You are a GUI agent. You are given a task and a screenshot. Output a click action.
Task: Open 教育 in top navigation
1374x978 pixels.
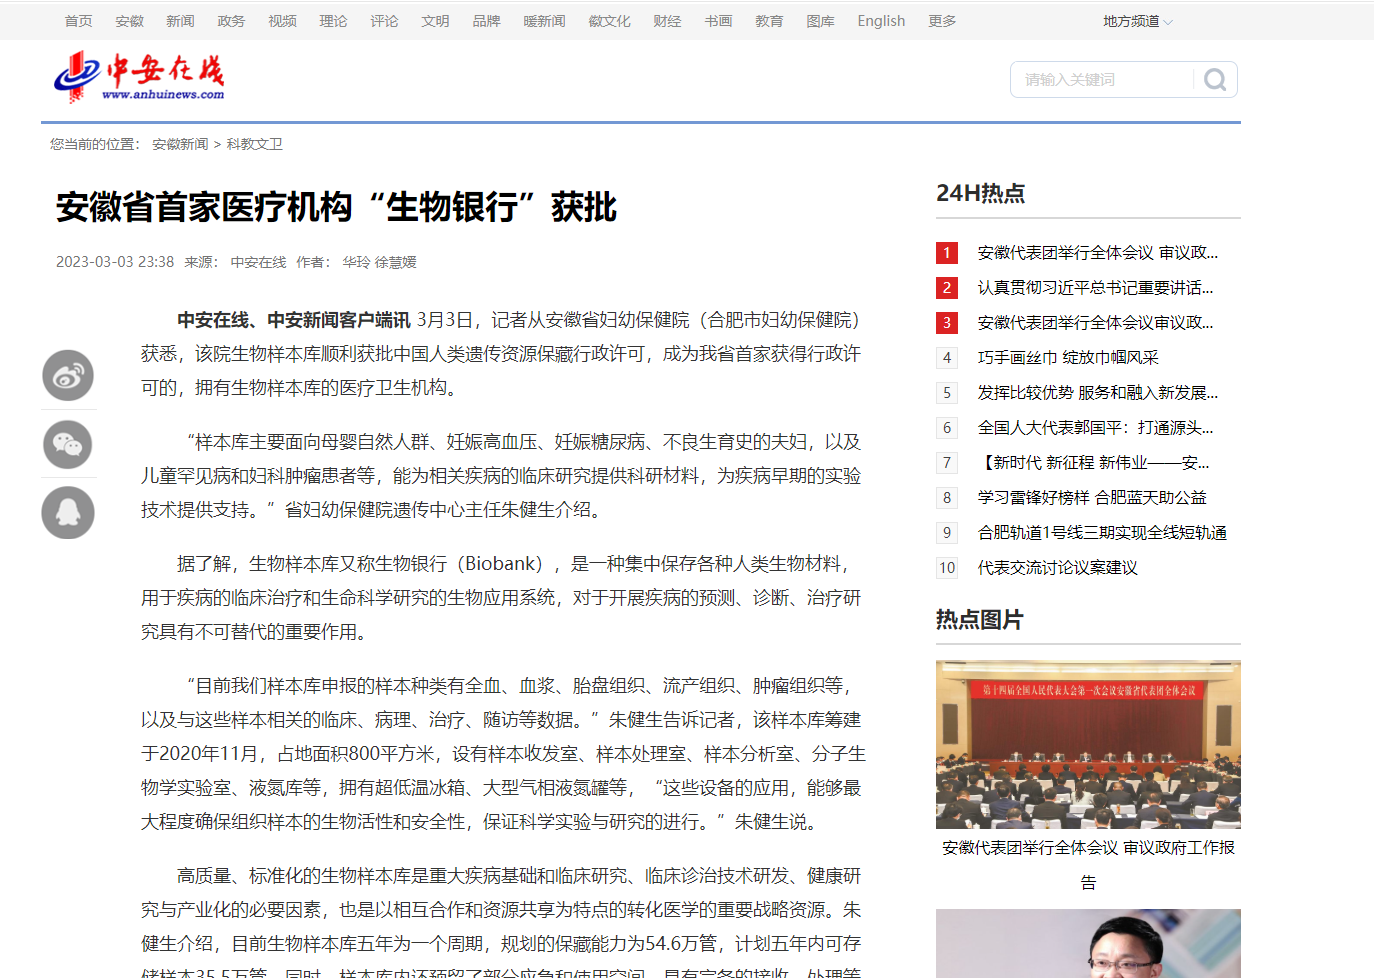770,21
